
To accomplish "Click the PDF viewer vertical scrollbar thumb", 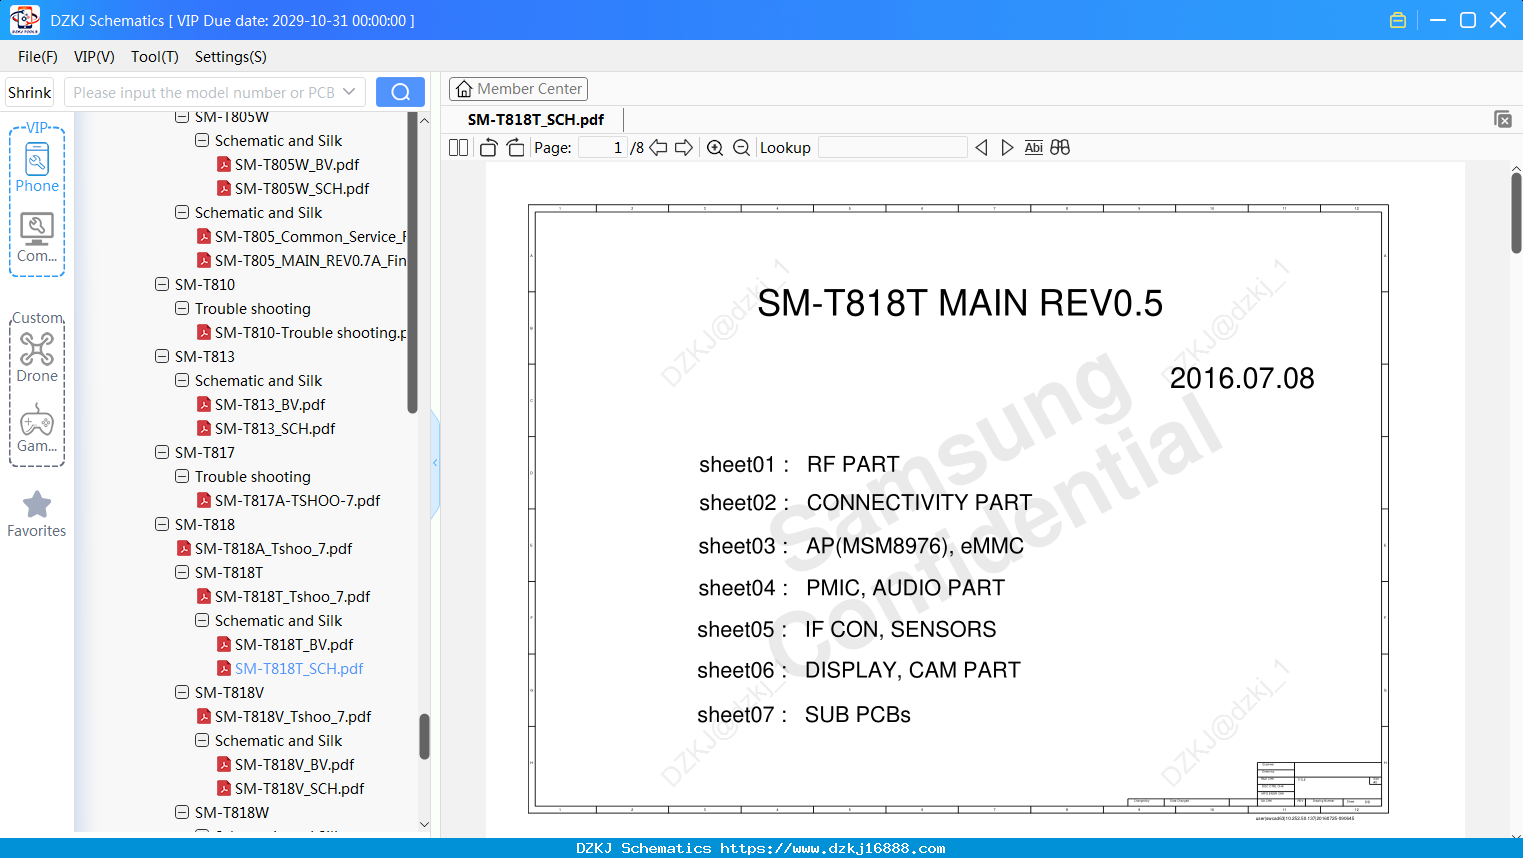I will (x=1516, y=212).
